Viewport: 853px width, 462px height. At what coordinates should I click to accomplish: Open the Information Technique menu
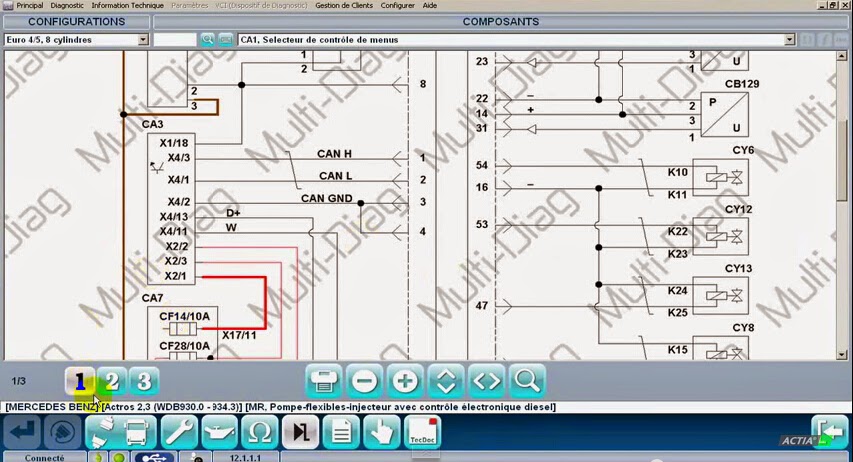pos(127,5)
